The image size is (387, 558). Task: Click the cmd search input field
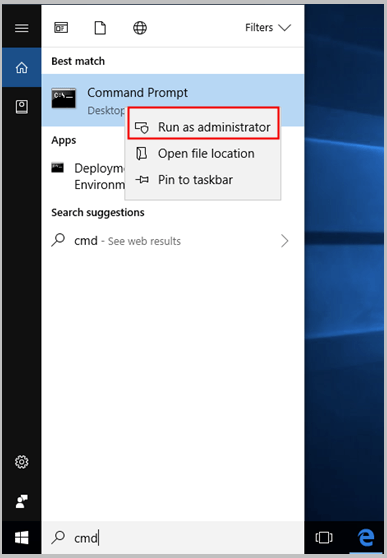[x=173, y=538]
